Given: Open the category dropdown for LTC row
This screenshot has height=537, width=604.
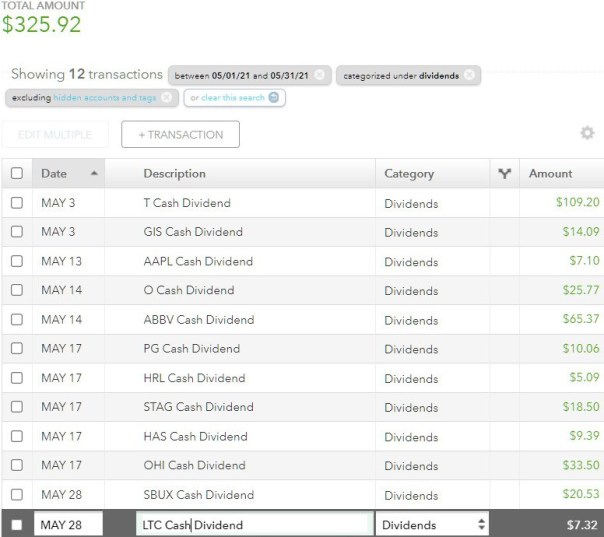Looking at the screenshot, I should tap(433, 525).
